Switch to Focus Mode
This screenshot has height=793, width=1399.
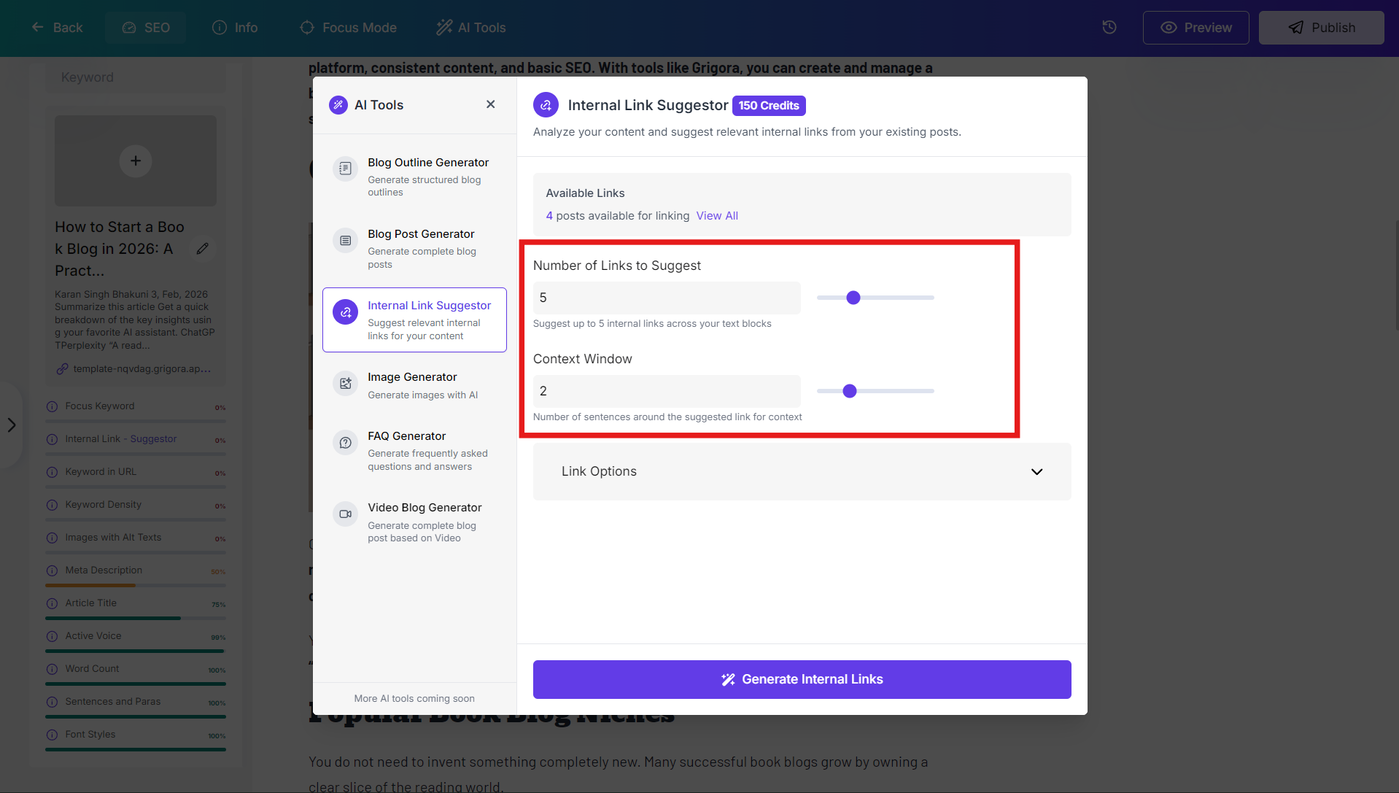coord(348,28)
